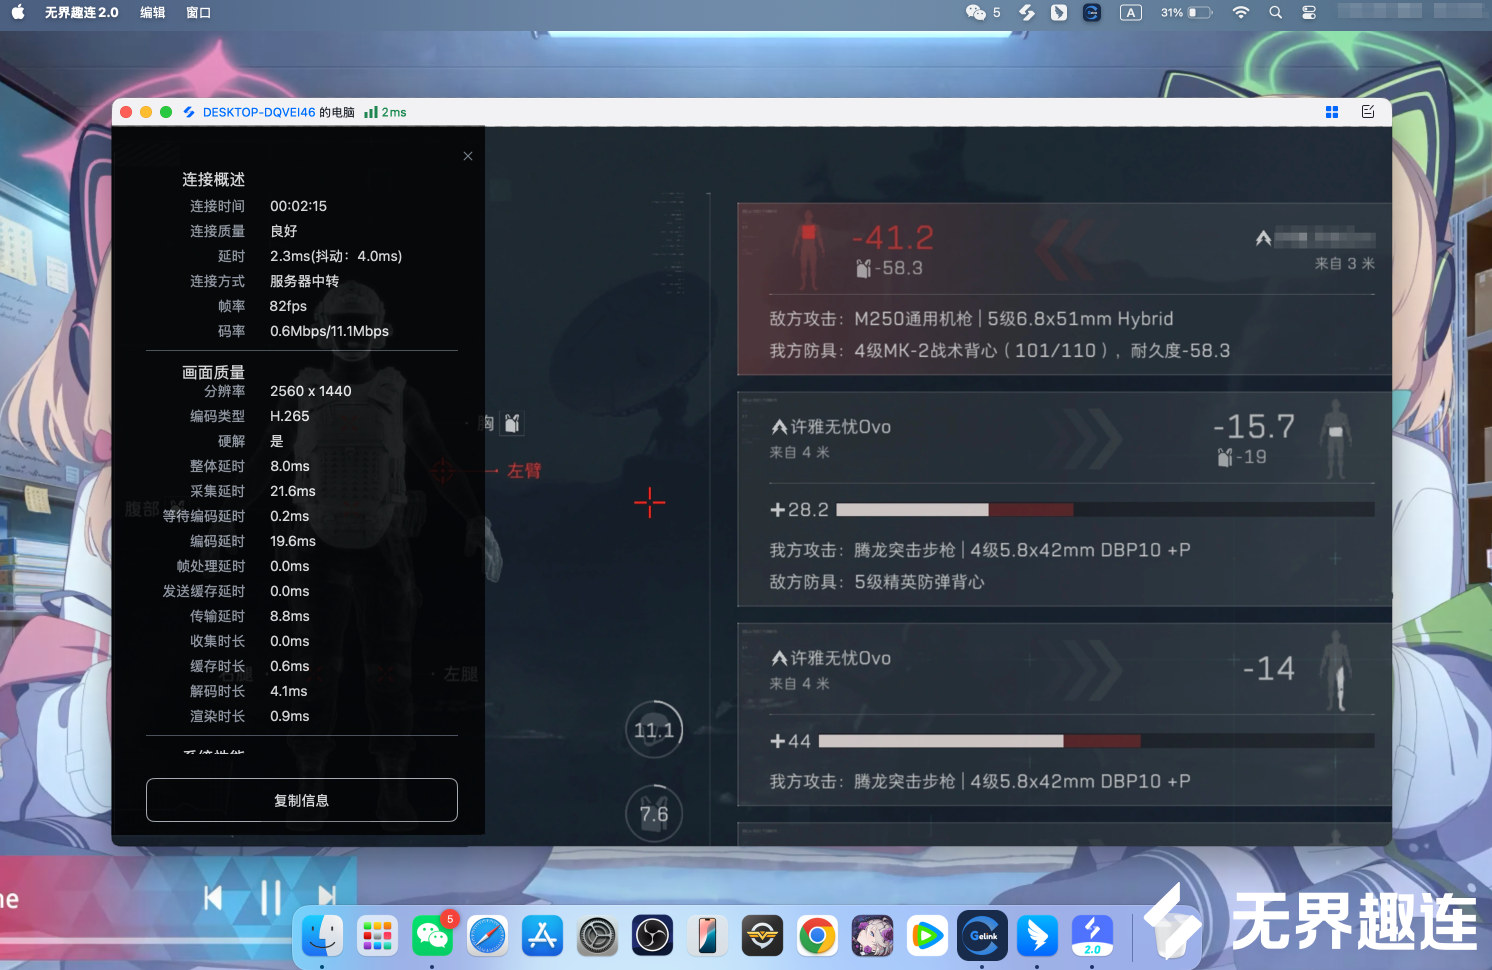The height and width of the screenshot is (970, 1492).
Task: Launch Safari from the dock
Action: [x=488, y=936]
